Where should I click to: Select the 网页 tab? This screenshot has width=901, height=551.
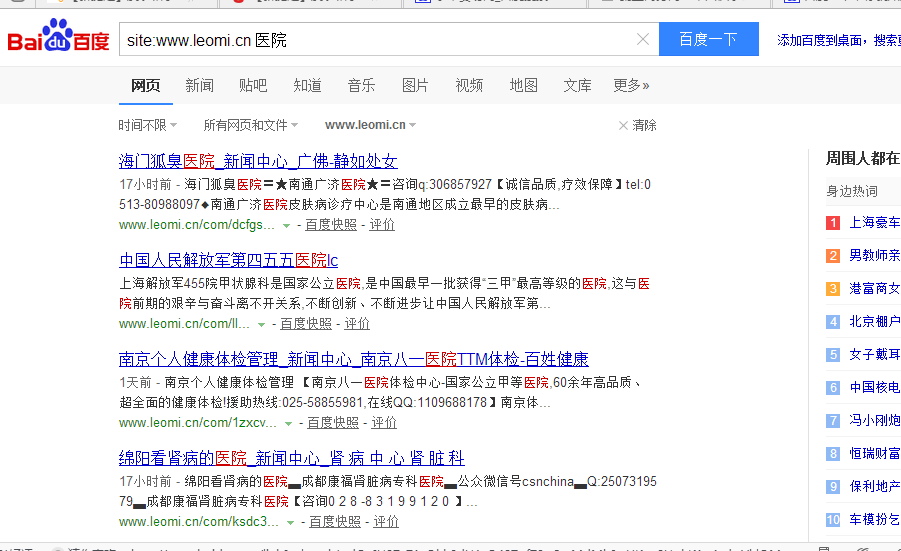(145, 86)
